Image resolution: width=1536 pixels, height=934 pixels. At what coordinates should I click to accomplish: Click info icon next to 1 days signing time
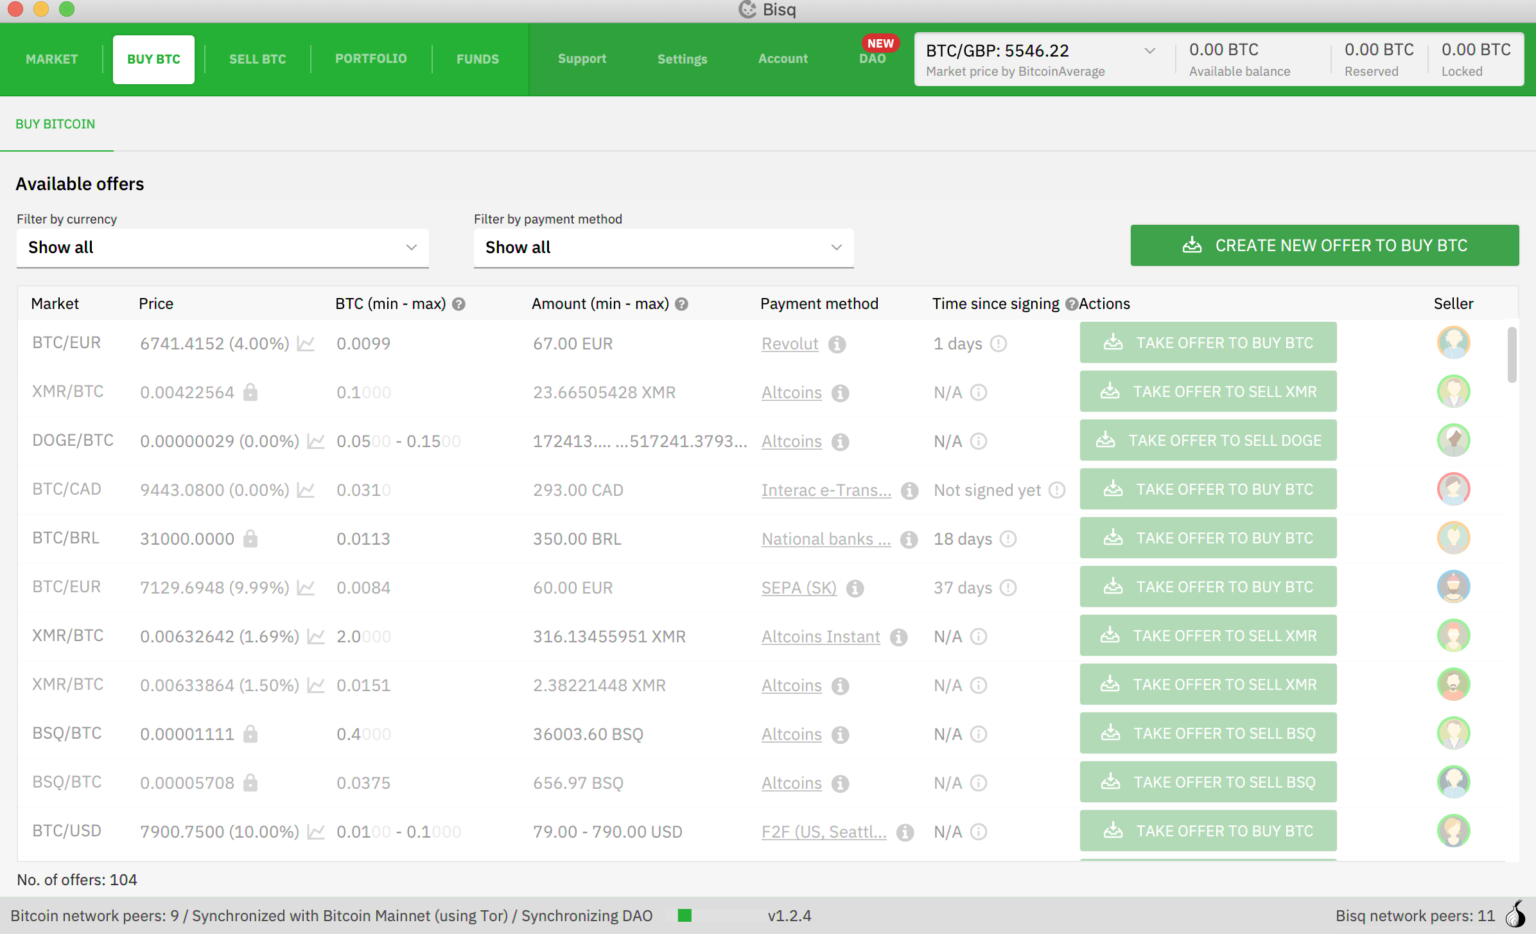click(999, 343)
